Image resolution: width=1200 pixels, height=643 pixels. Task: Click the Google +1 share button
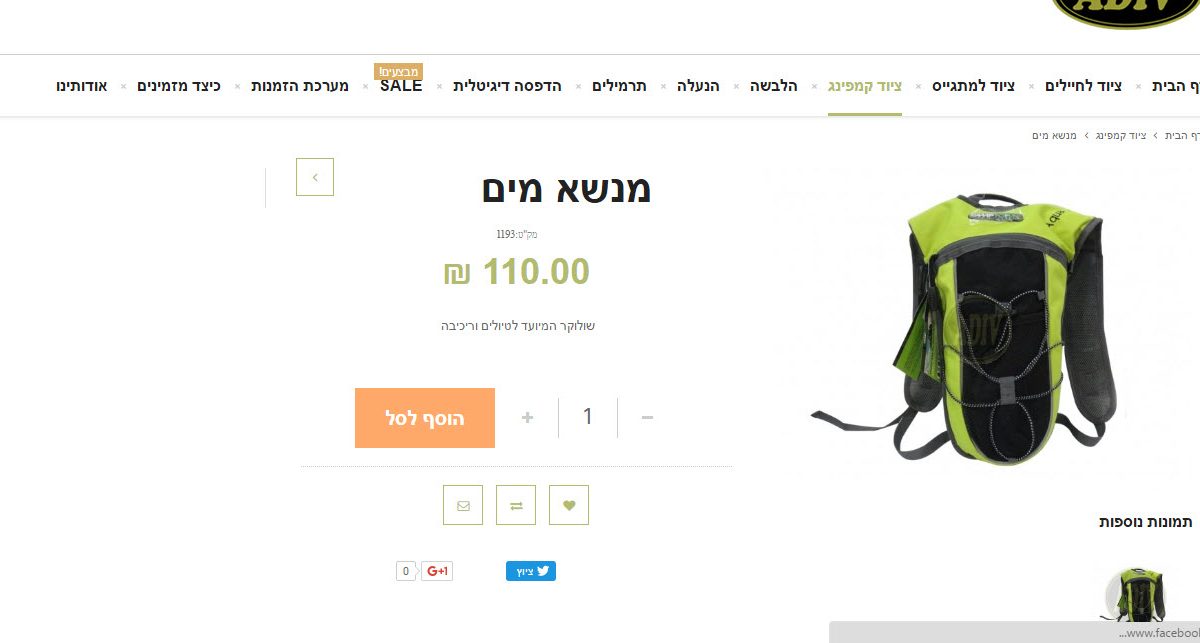(436, 571)
